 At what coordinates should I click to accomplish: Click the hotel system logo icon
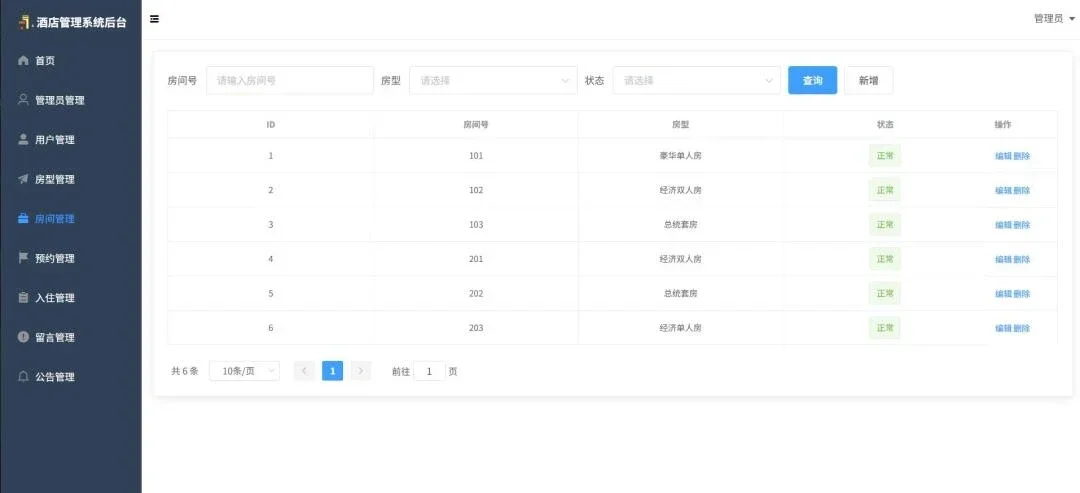(x=25, y=21)
